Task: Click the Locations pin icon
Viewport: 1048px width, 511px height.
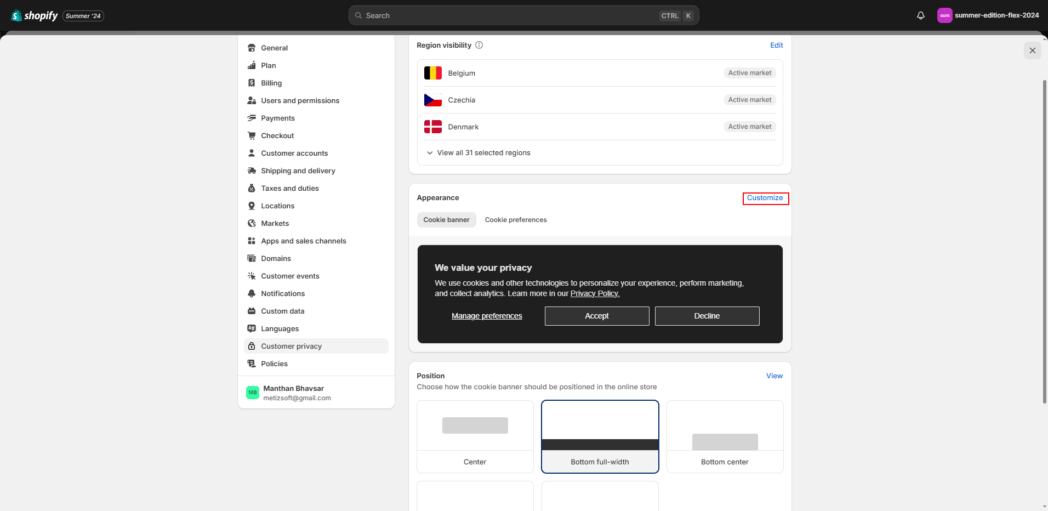Action: coord(251,206)
